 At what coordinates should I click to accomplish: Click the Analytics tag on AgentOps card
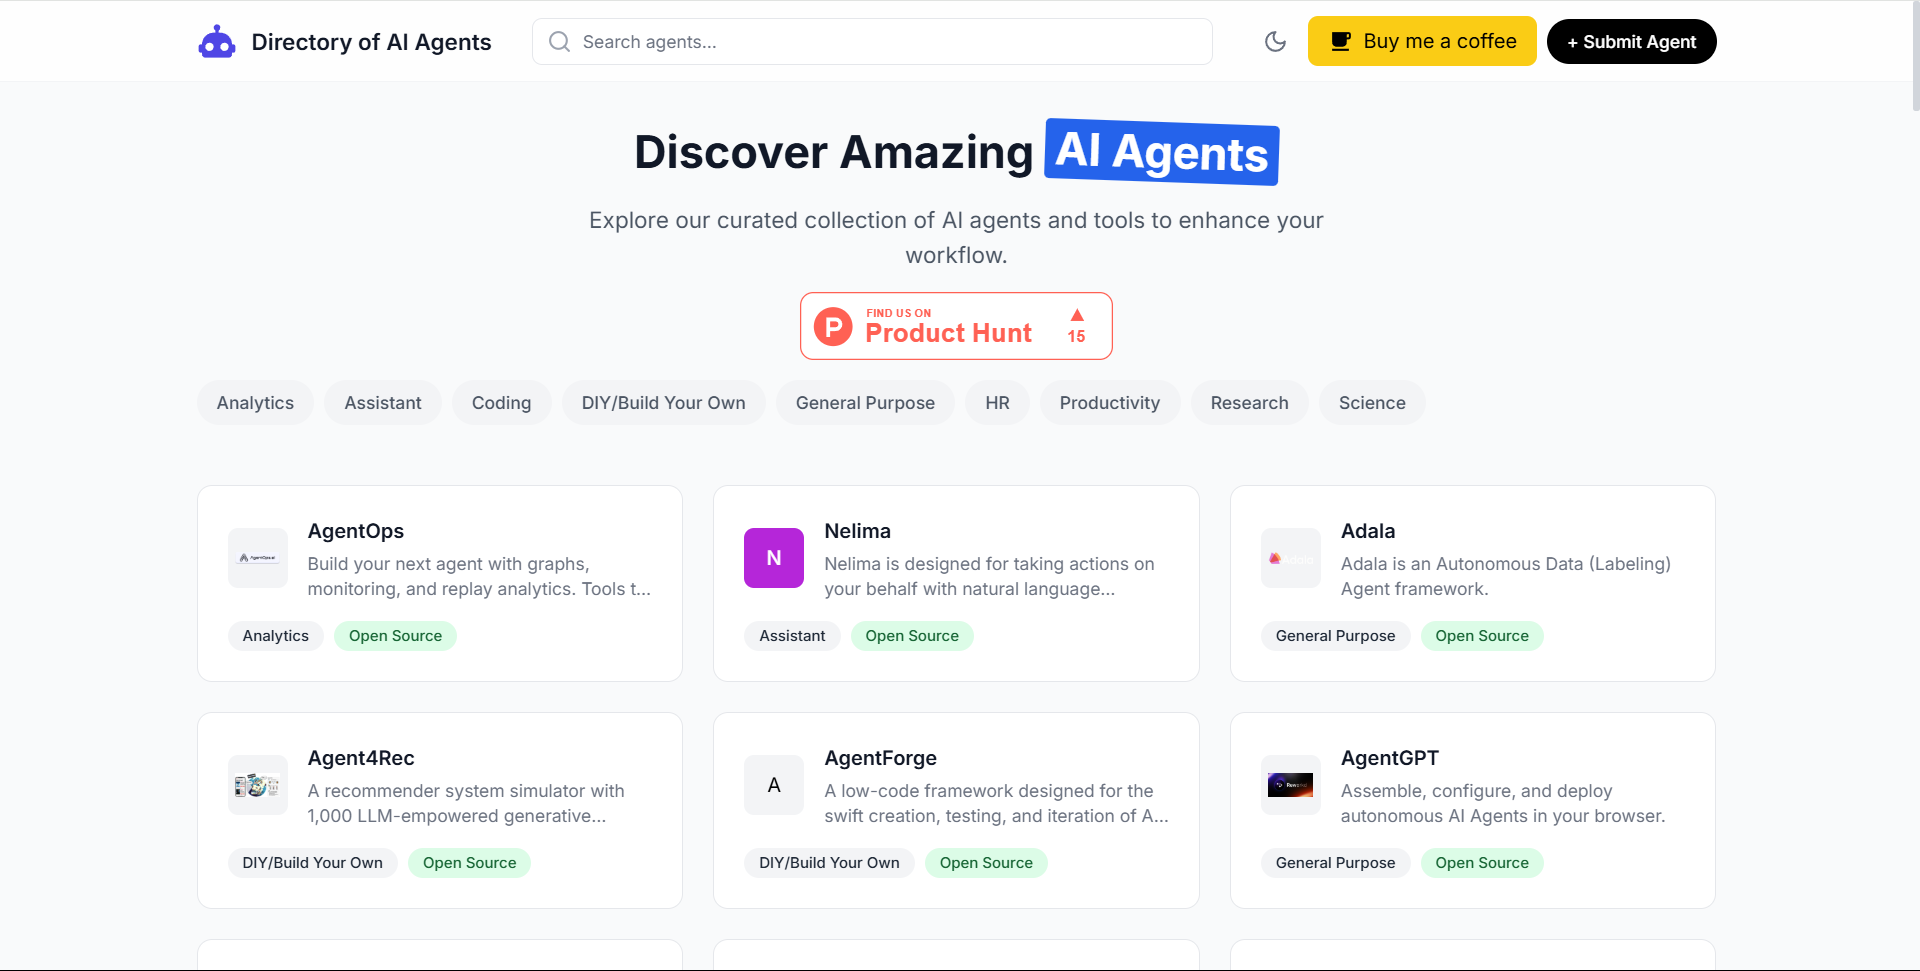point(275,636)
